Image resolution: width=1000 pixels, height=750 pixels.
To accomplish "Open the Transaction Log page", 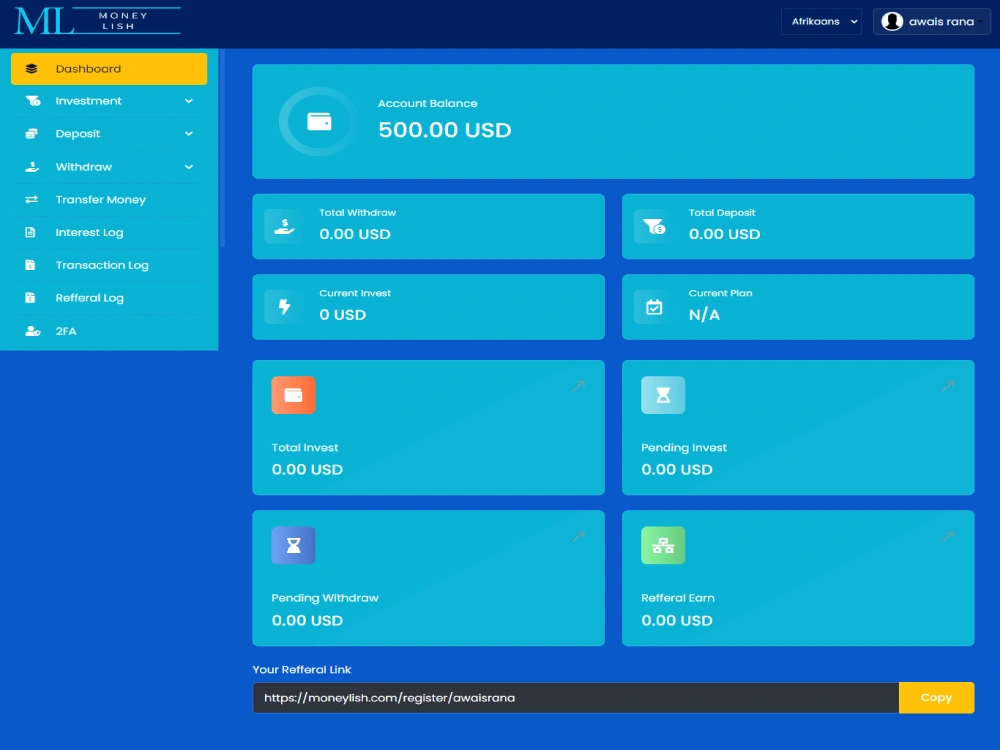I will (x=109, y=265).
